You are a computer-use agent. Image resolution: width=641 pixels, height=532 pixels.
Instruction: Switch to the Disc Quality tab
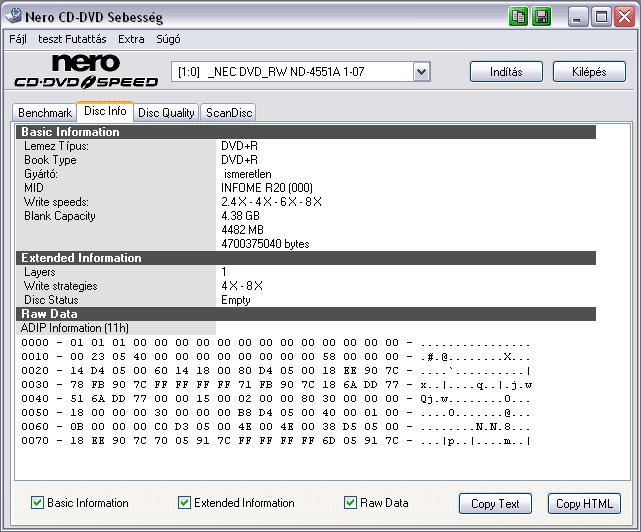tap(166, 113)
